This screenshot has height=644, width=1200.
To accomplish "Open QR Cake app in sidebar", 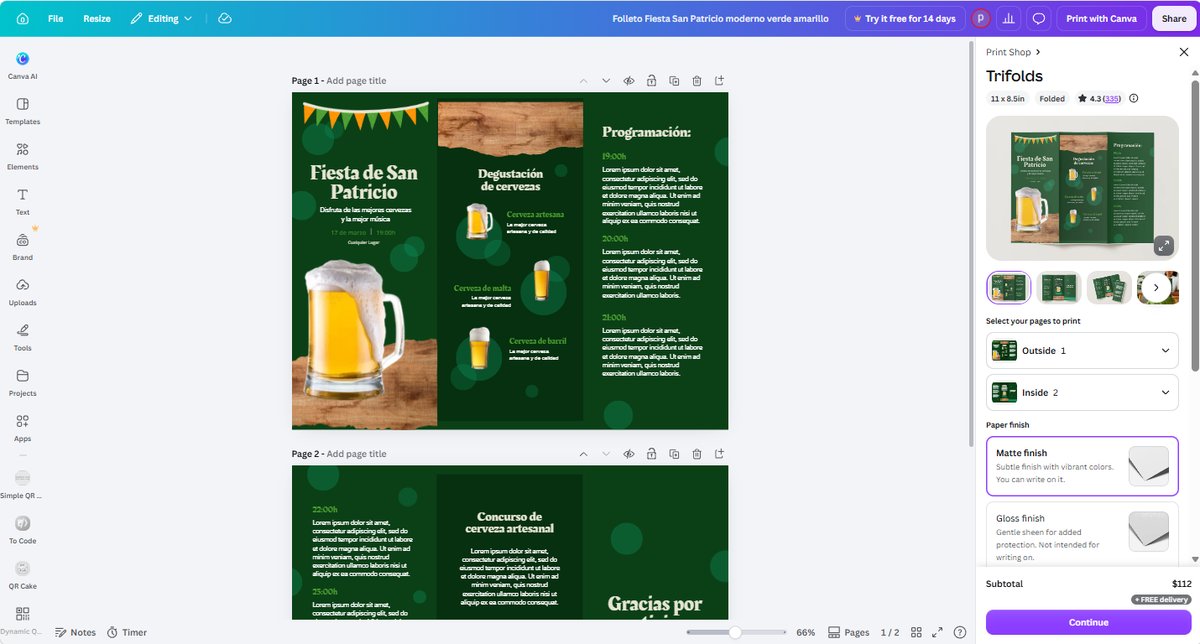I will point(22,575).
